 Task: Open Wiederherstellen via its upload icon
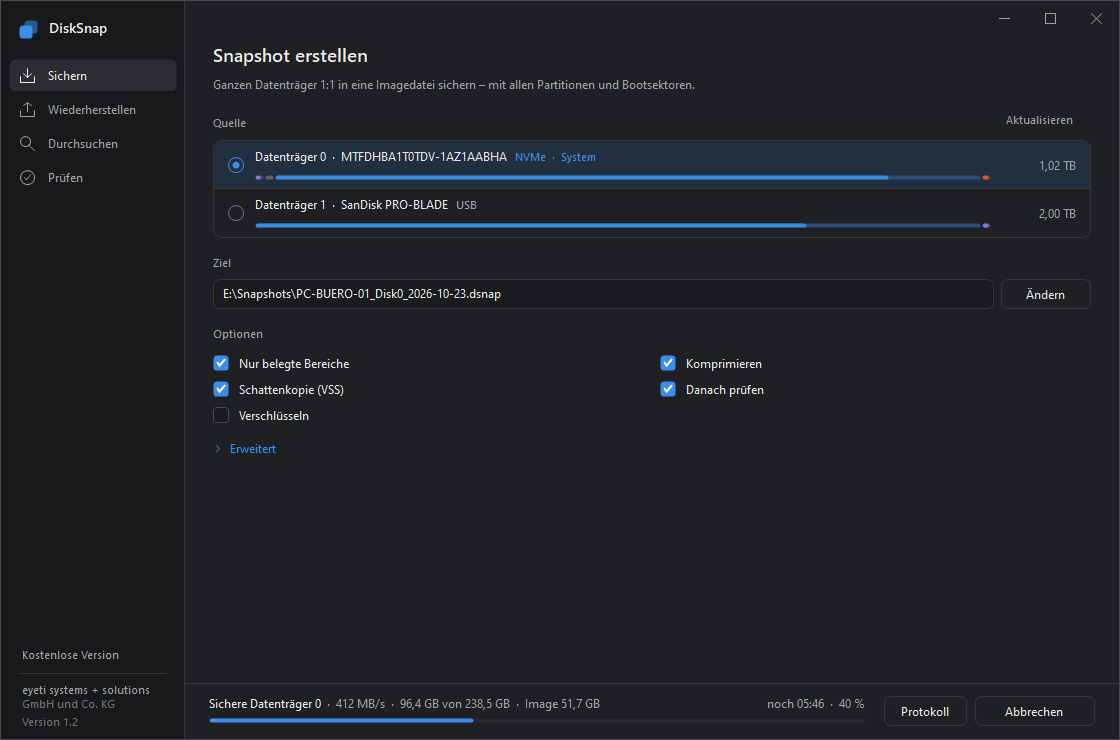(x=27, y=109)
